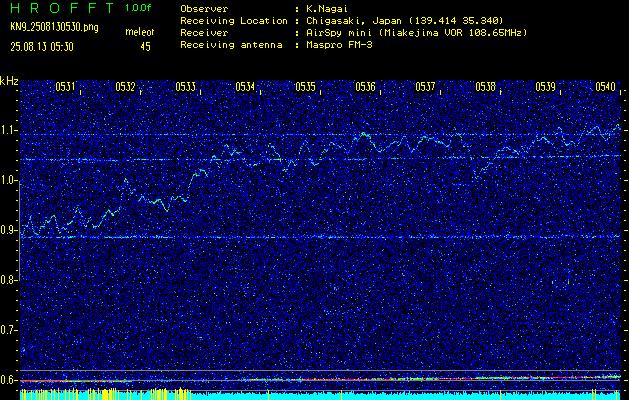Click the Observer label

[204, 9]
